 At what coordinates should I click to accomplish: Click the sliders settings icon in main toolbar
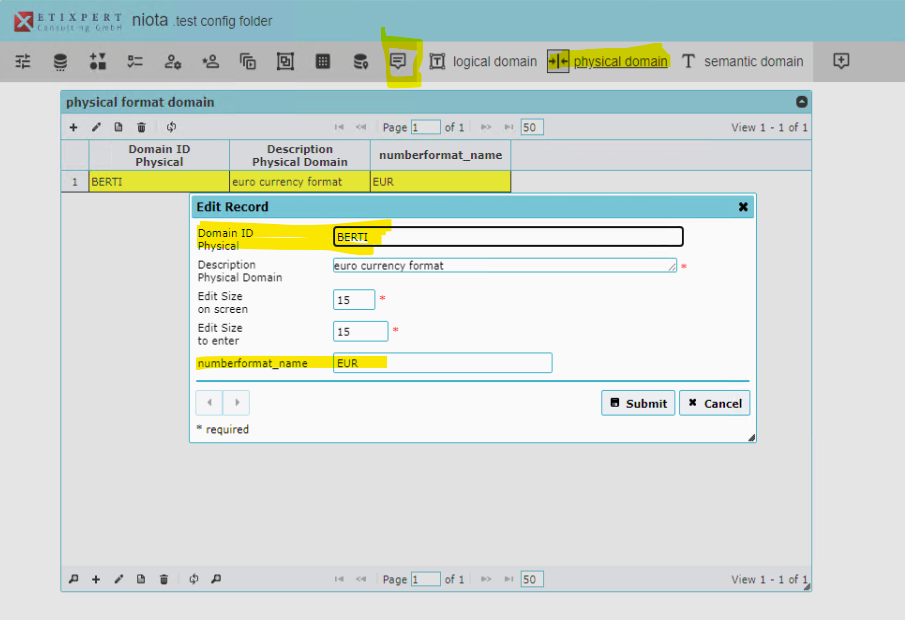pyautogui.click(x=23, y=62)
